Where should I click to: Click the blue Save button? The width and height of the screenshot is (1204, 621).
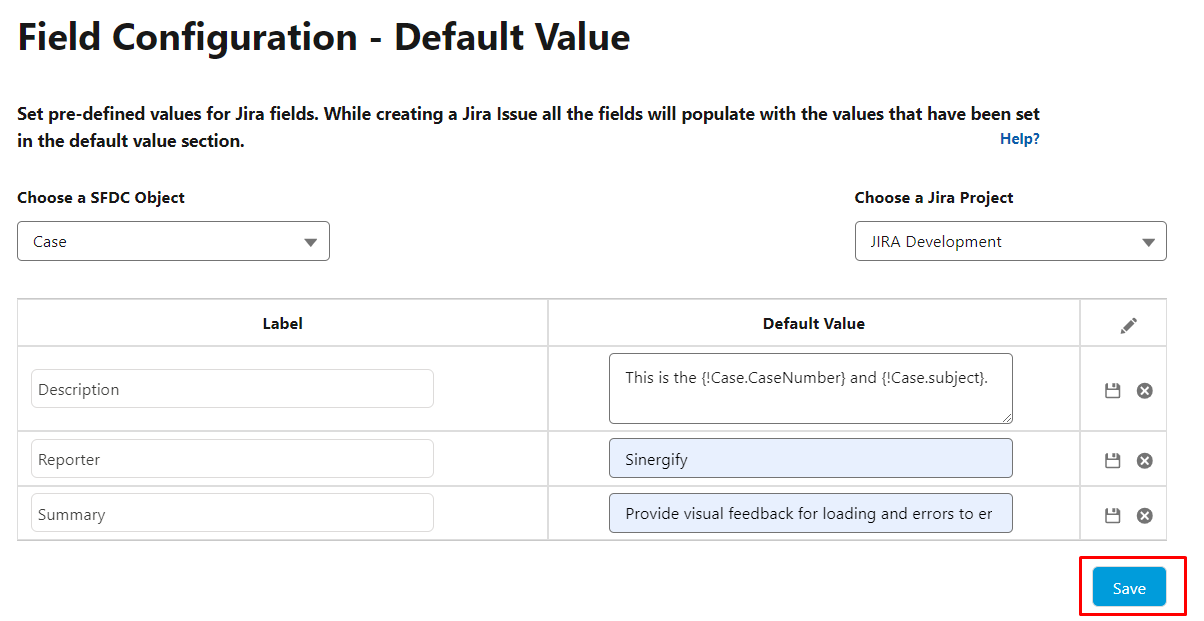pyautogui.click(x=1129, y=587)
